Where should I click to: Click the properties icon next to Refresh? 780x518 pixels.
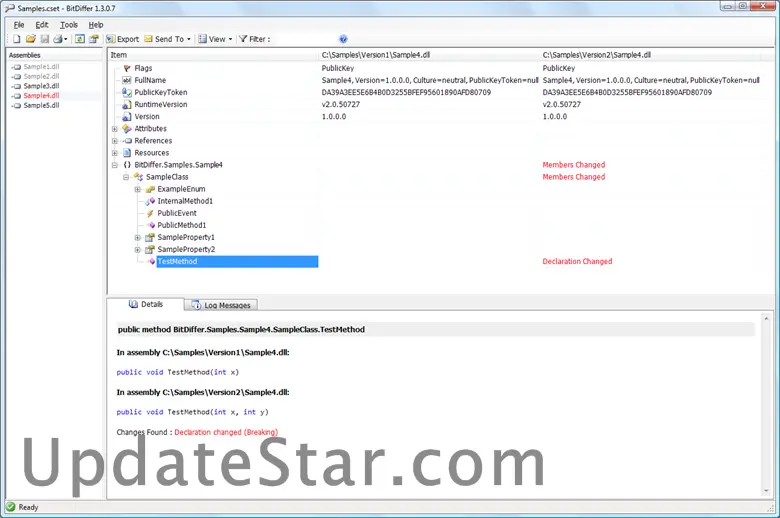(94, 39)
